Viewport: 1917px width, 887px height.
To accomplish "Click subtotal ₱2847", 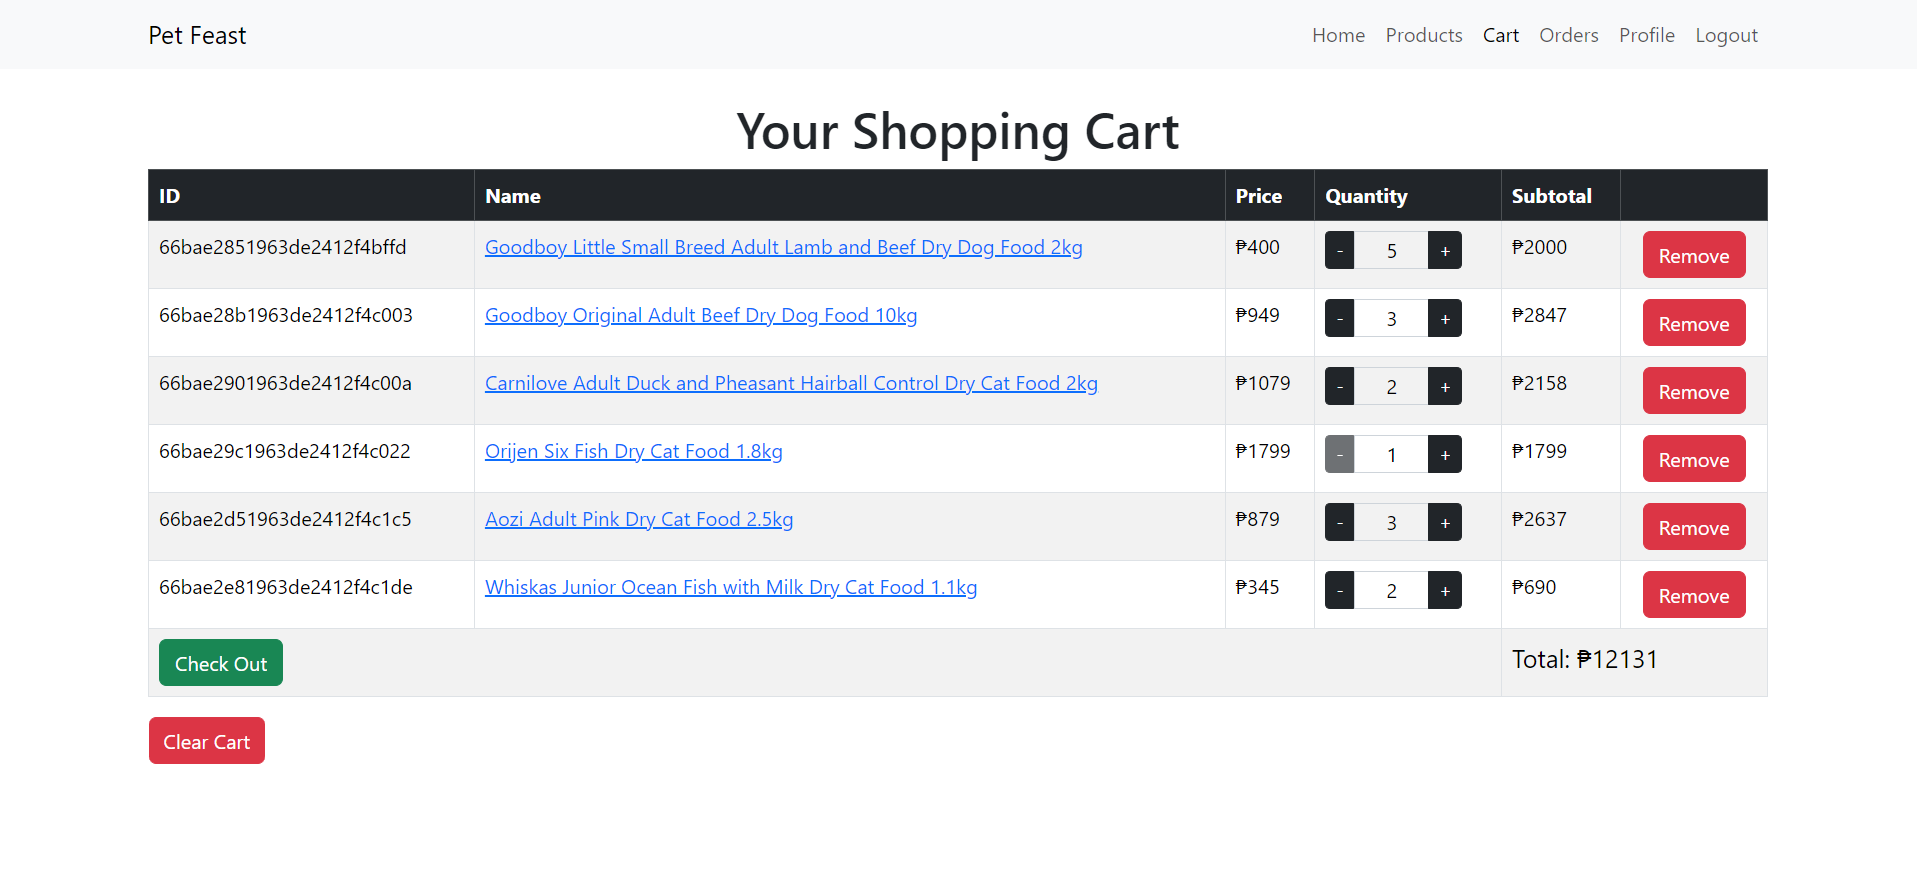I will click(x=1539, y=315).
